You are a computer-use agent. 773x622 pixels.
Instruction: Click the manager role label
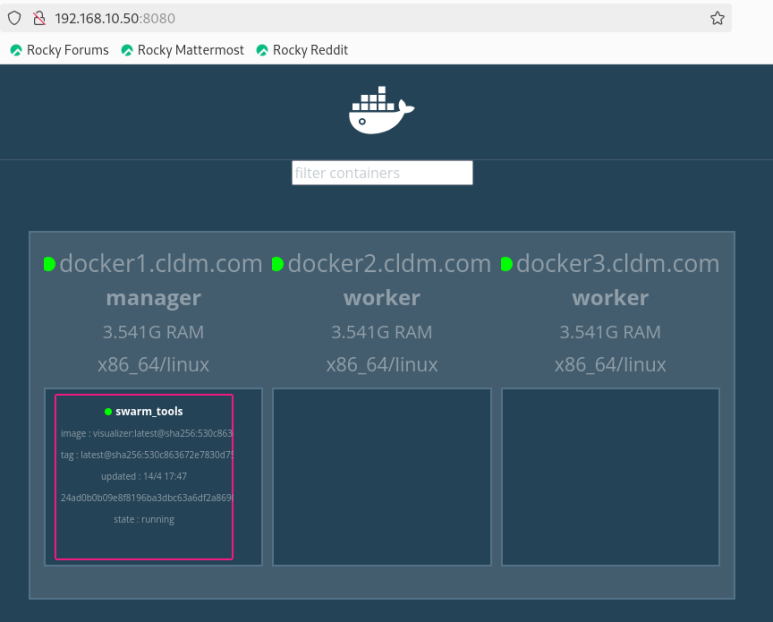(x=153, y=298)
